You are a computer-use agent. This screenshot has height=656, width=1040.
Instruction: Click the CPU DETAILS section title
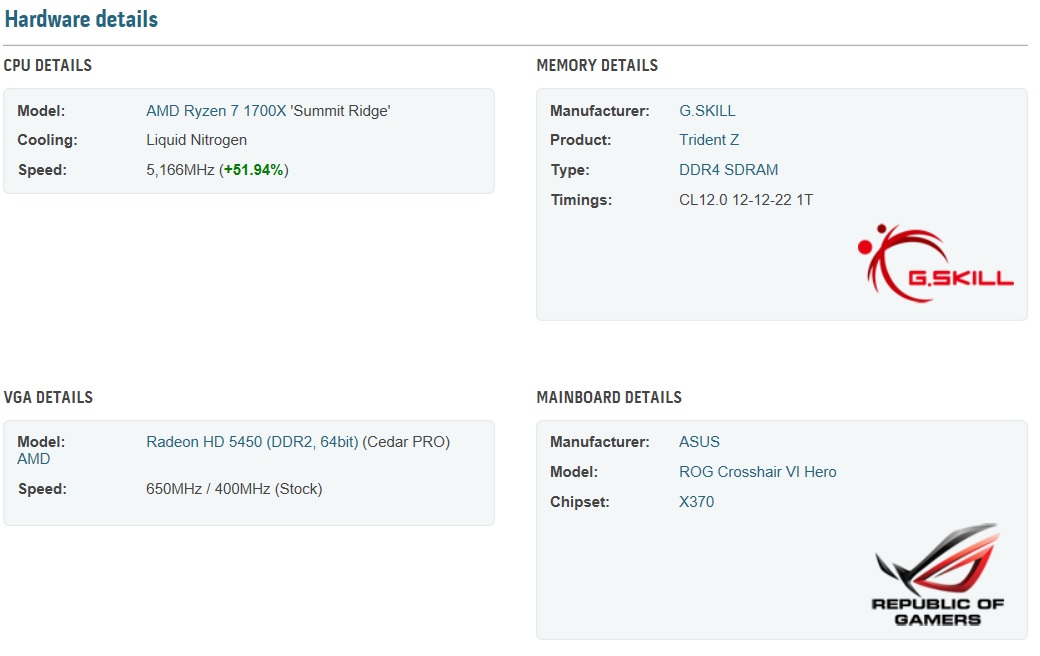pos(48,65)
